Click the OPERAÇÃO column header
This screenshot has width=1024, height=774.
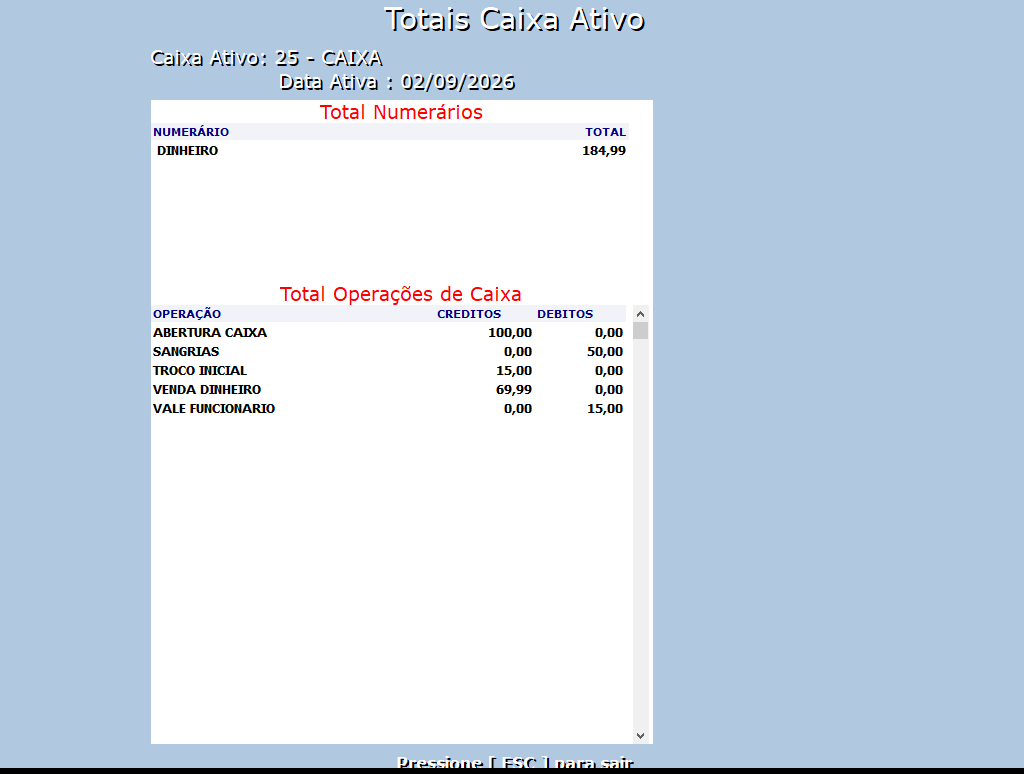[187, 314]
